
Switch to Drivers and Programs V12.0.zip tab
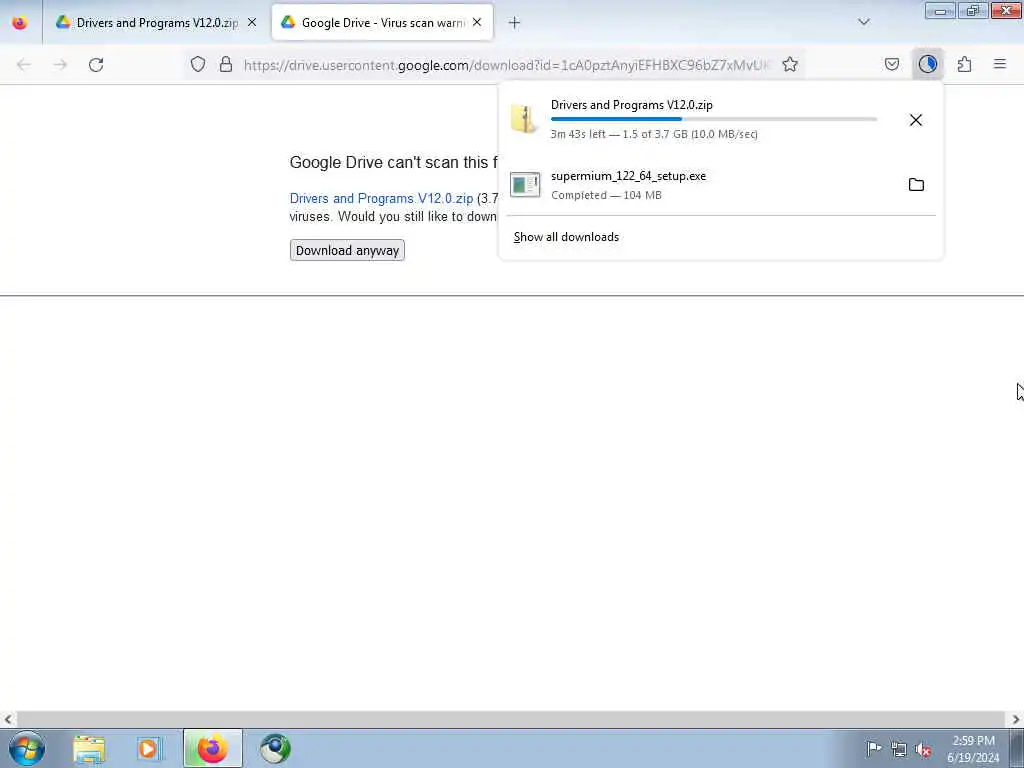click(157, 23)
